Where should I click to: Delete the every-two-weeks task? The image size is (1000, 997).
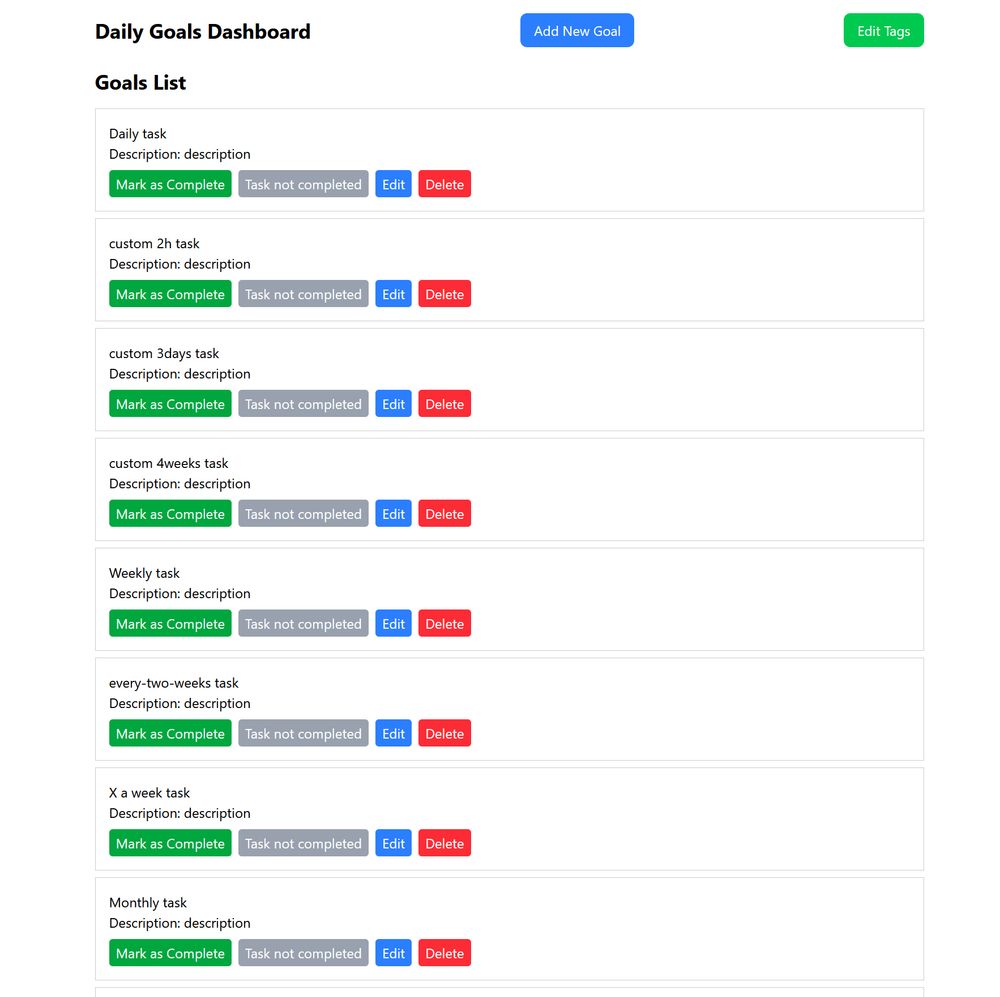[x=444, y=733]
